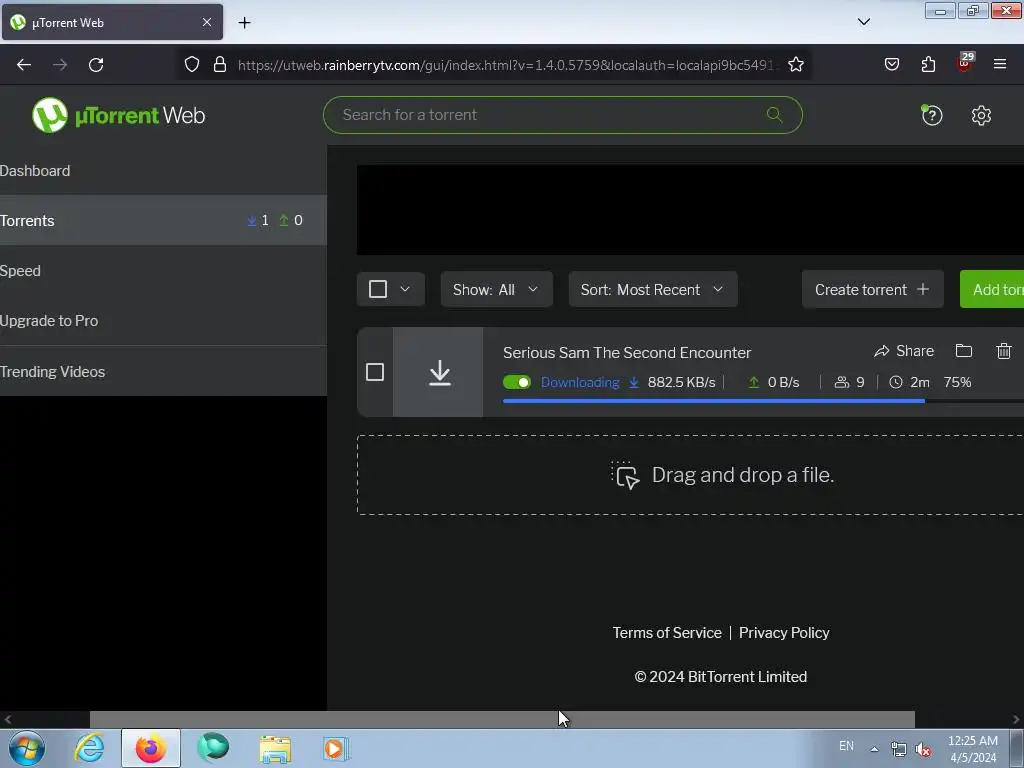
Task: Click the taskbar clock showing 12:25 AM
Action: tap(972, 749)
